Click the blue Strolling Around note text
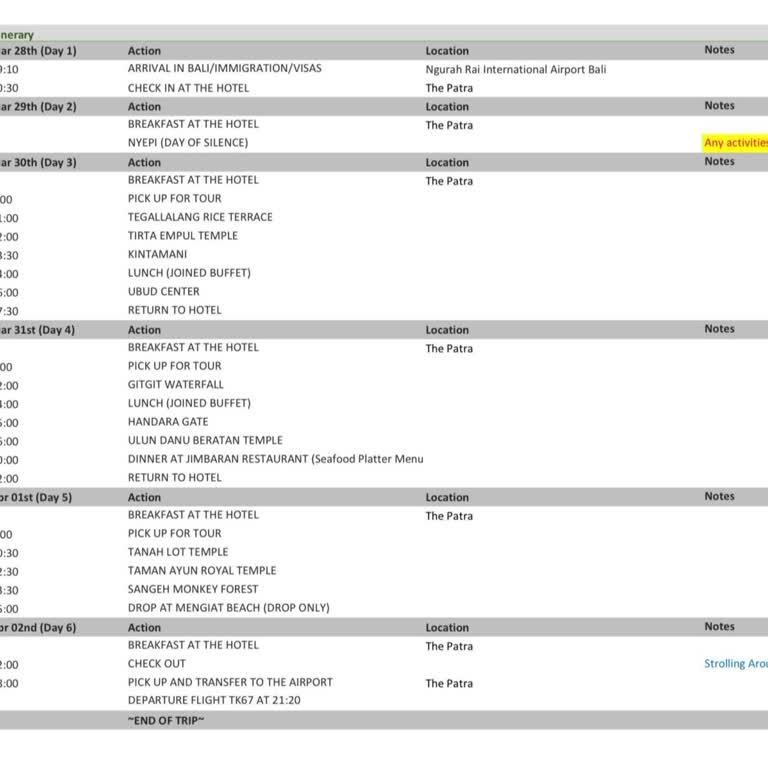The height and width of the screenshot is (768, 768). [x=736, y=664]
